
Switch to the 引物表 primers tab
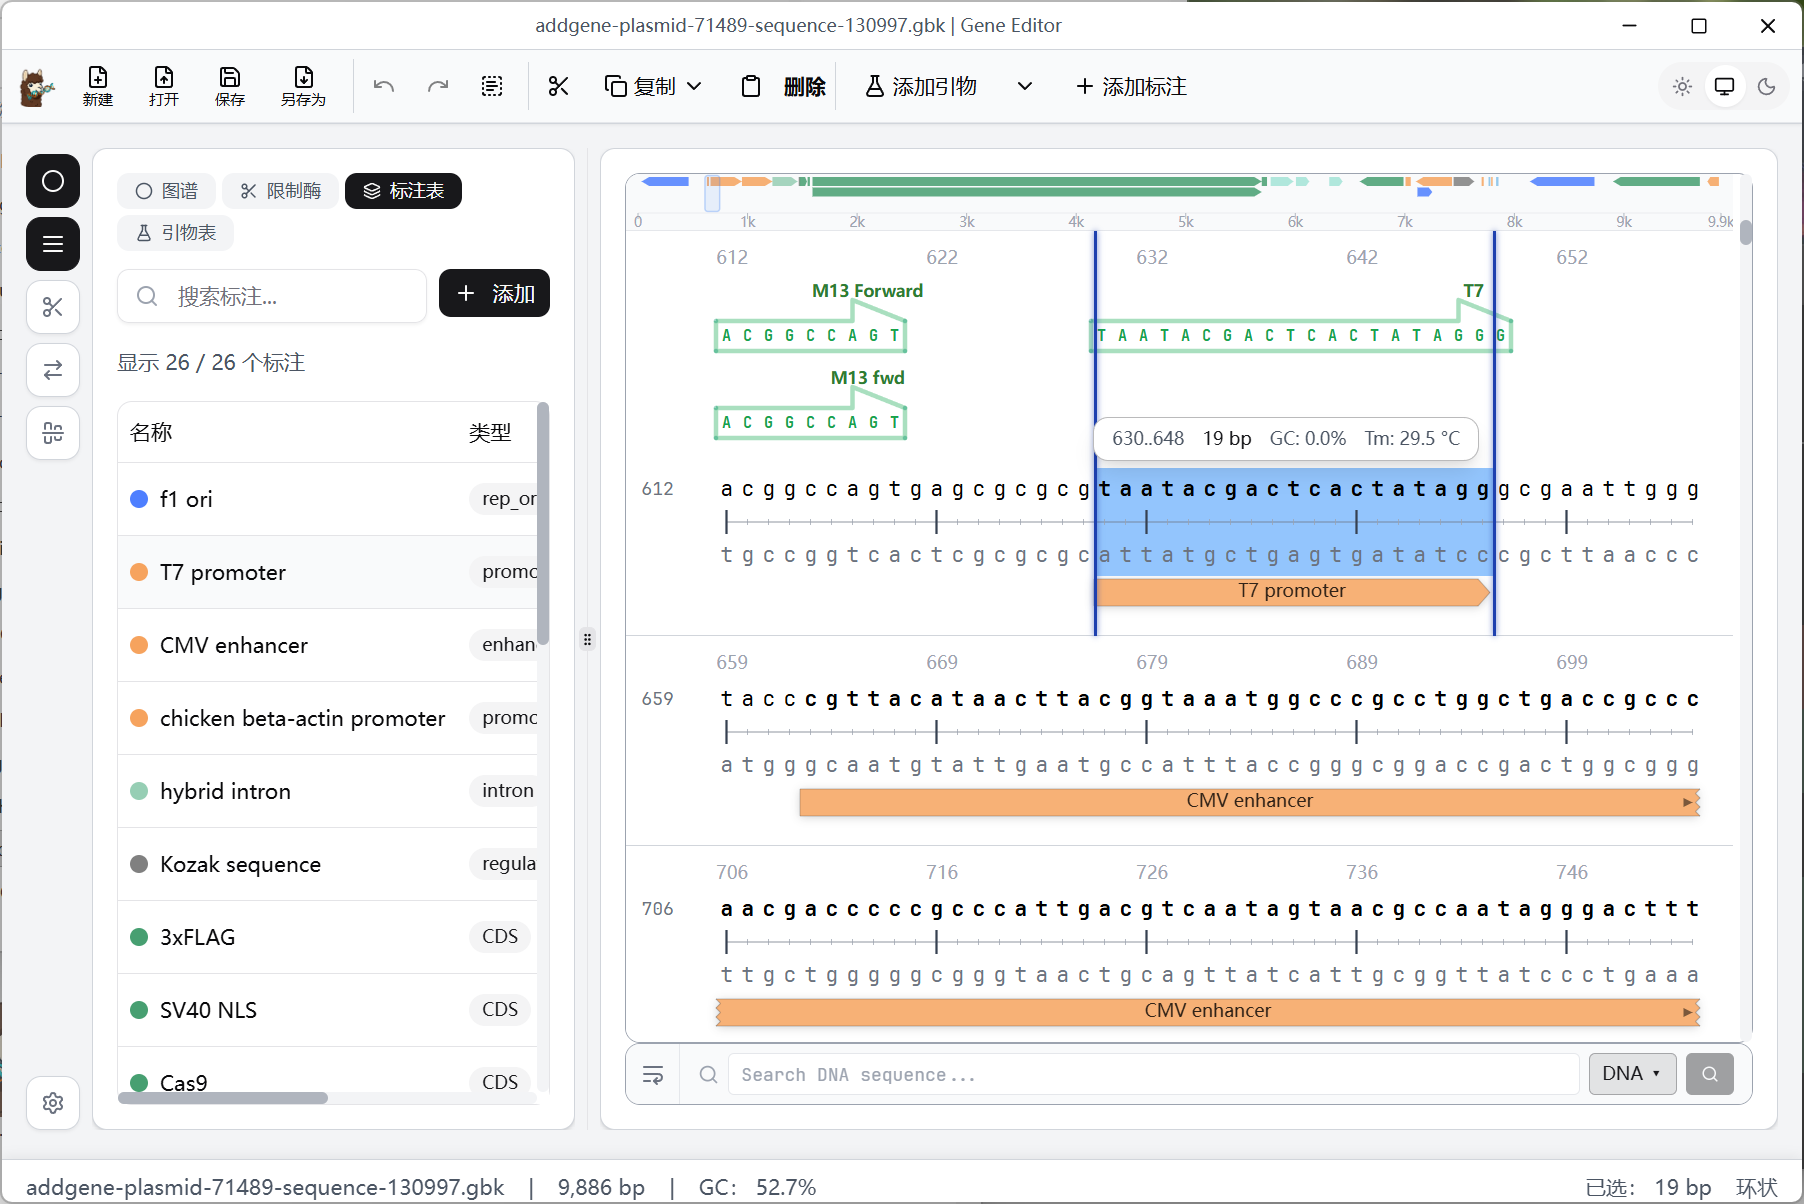click(x=176, y=233)
